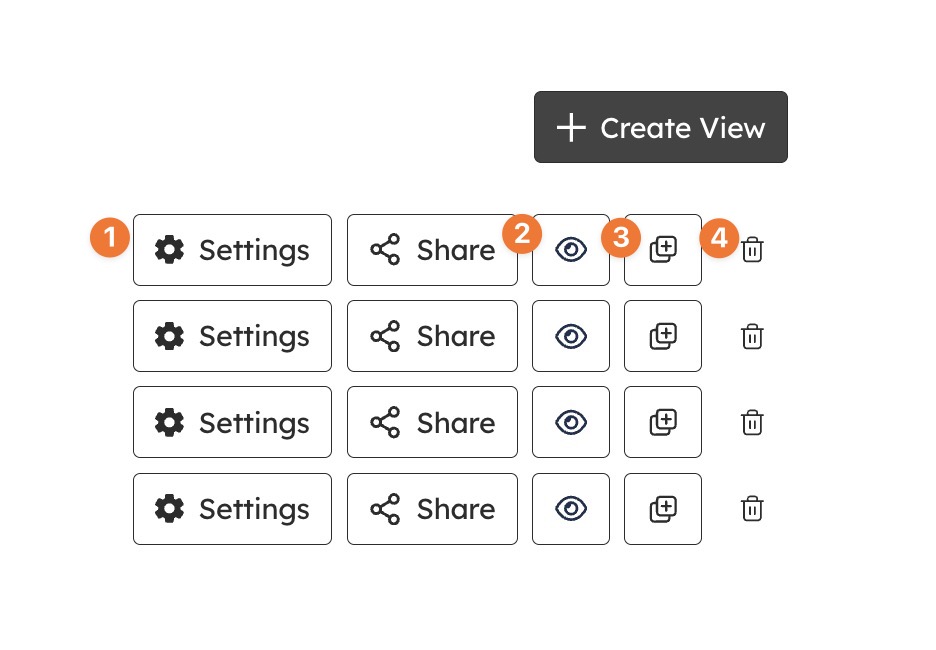Click the Create View button
The width and height of the screenshot is (936, 650).
[x=660, y=127]
